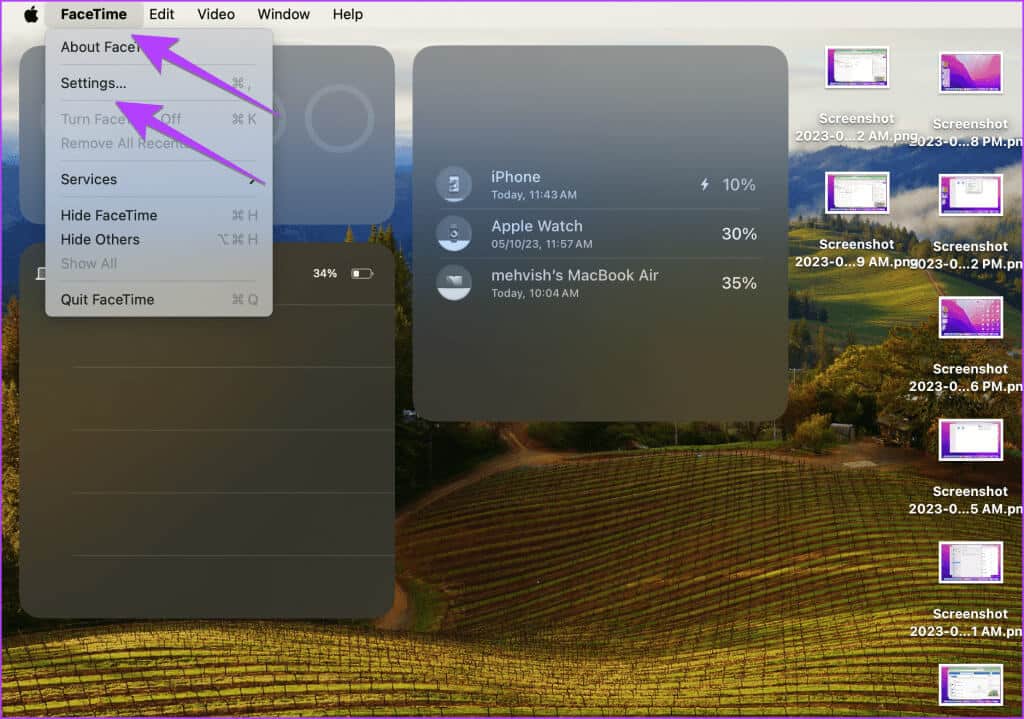Select Screenshot 2023-0...2 PM thumbnail
Viewport: 1024px width, 719px height.
point(970,195)
